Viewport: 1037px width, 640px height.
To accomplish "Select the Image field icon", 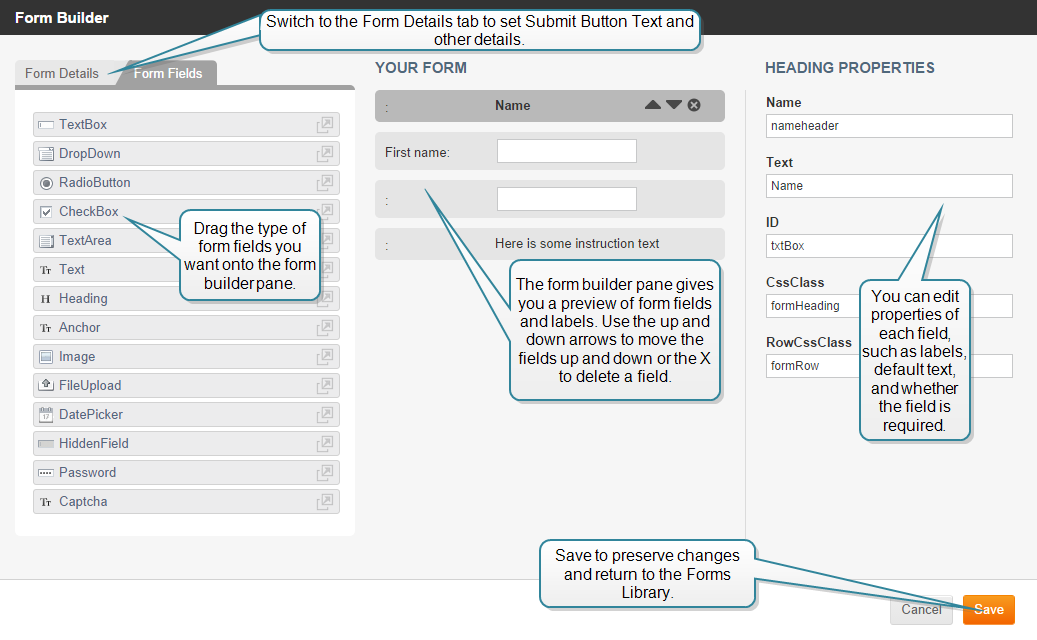I will click(46, 357).
